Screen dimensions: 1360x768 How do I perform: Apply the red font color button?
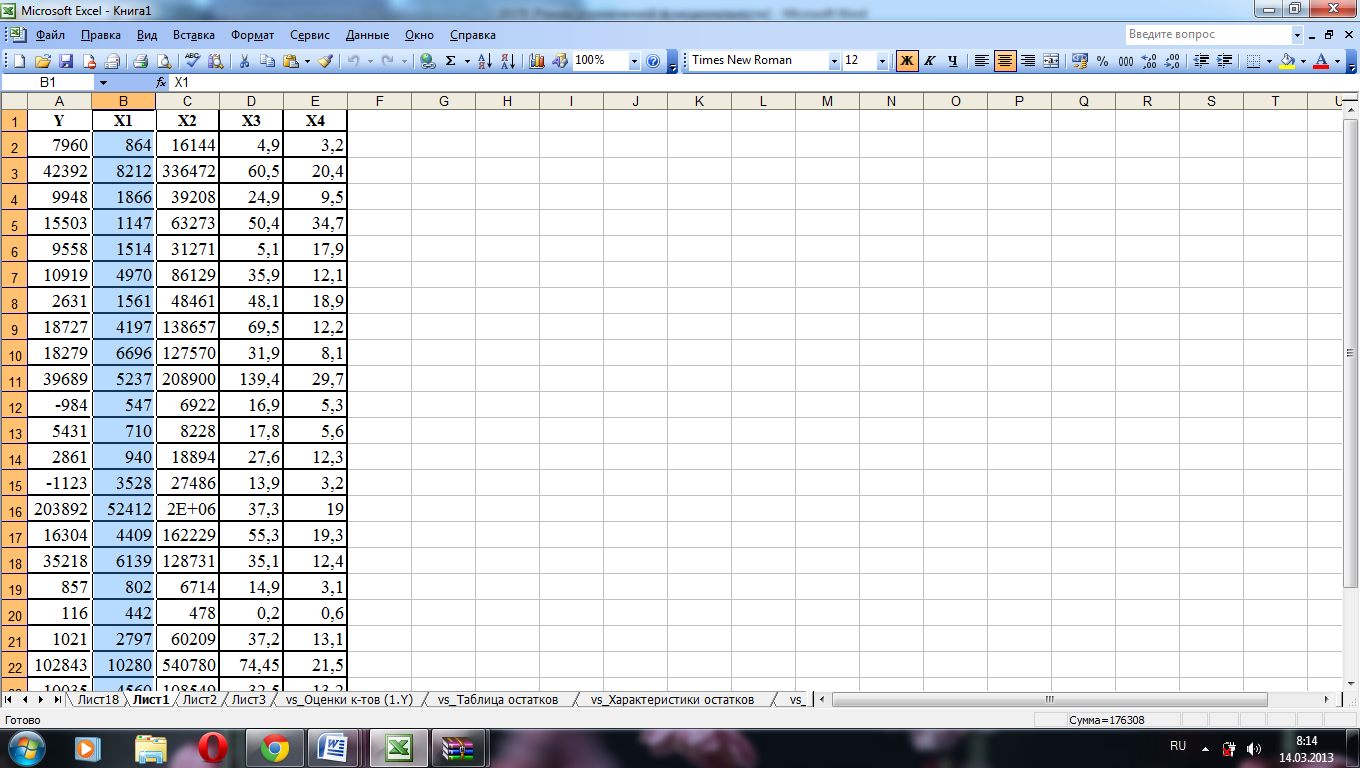tap(1322, 61)
